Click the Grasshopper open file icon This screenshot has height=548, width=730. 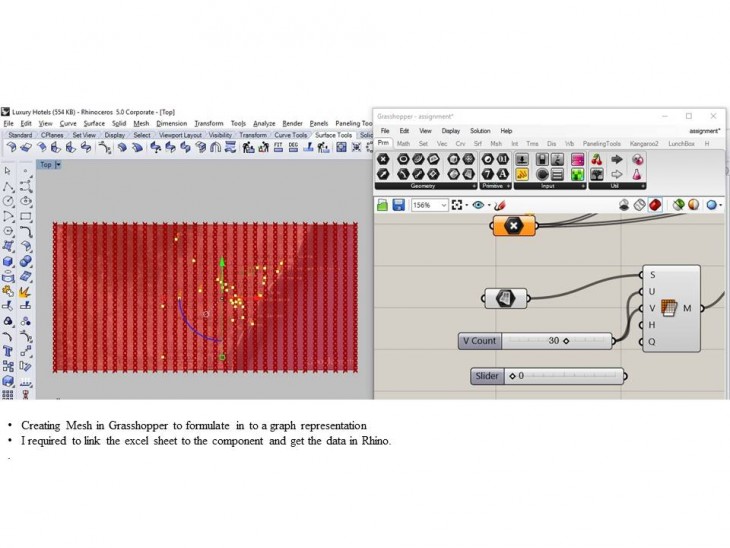[382, 205]
